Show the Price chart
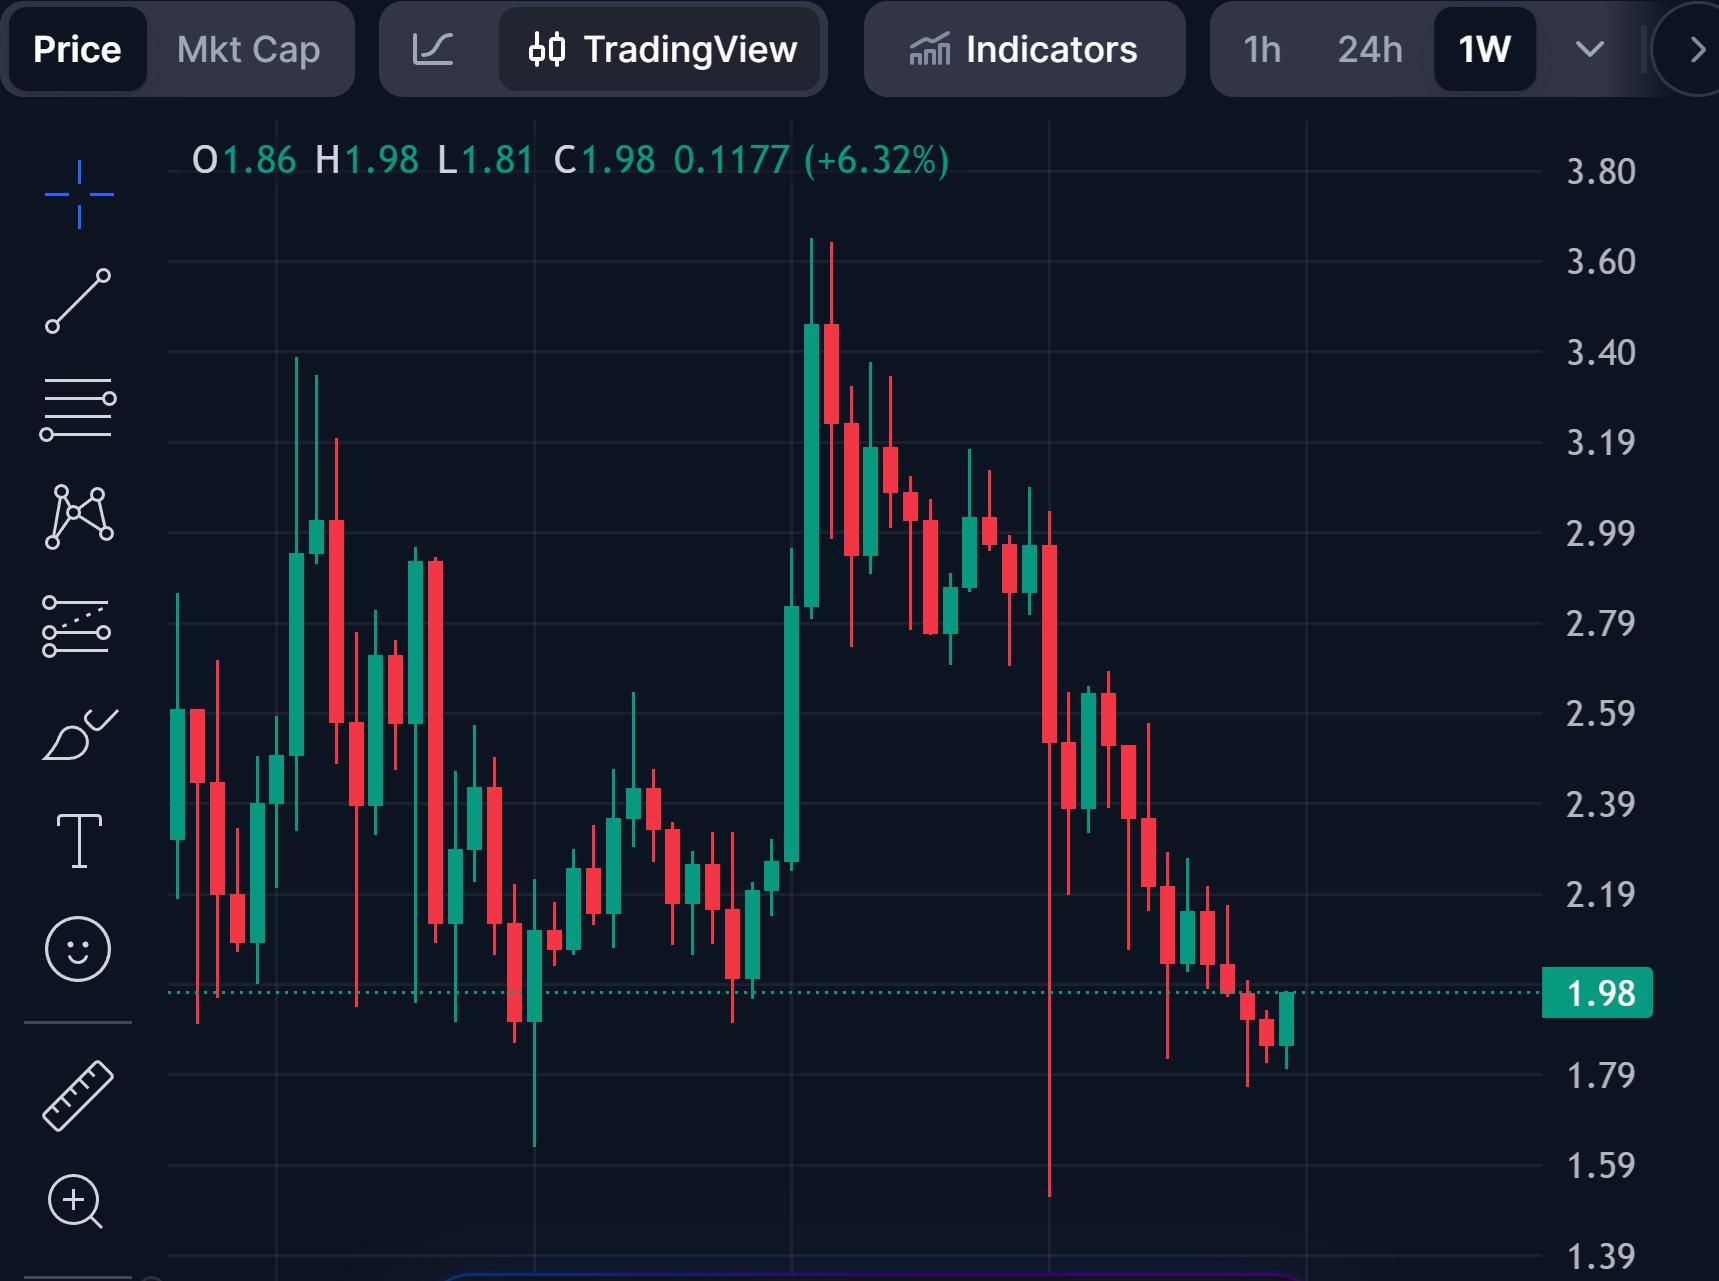This screenshot has height=1281, width=1719. coord(77,49)
